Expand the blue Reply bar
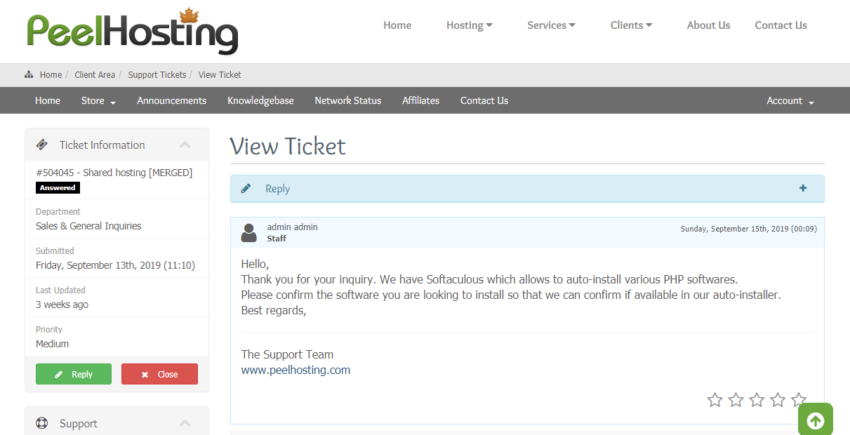Screen dimensions: 850x435 [527, 189]
